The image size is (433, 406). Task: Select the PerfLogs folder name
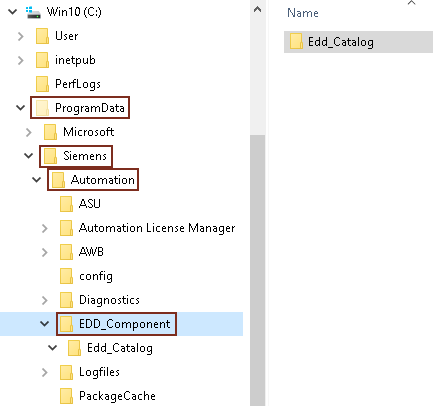(78, 84)
